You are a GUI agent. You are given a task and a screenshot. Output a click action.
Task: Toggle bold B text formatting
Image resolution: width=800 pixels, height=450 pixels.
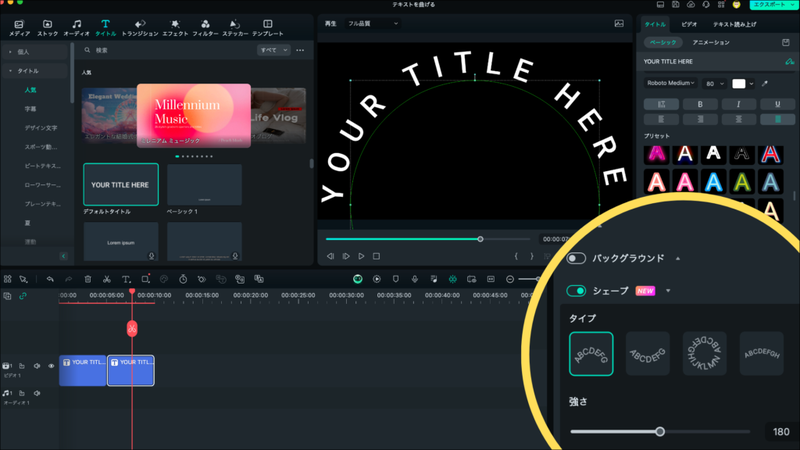[x=700, y=104]
